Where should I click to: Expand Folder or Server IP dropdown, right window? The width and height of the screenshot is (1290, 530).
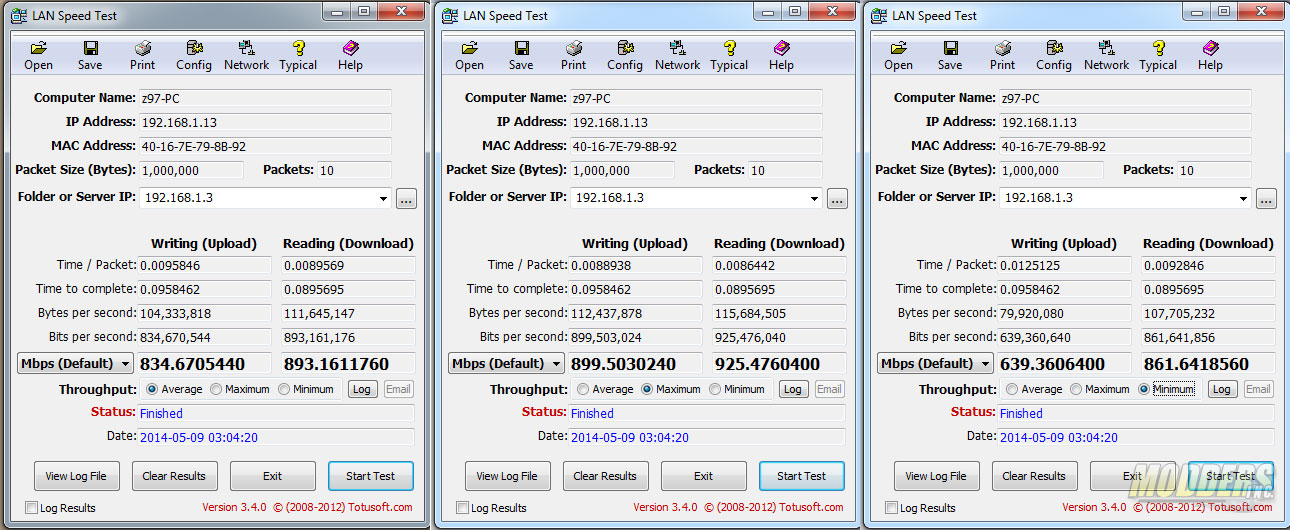[x=1244, y=198]
